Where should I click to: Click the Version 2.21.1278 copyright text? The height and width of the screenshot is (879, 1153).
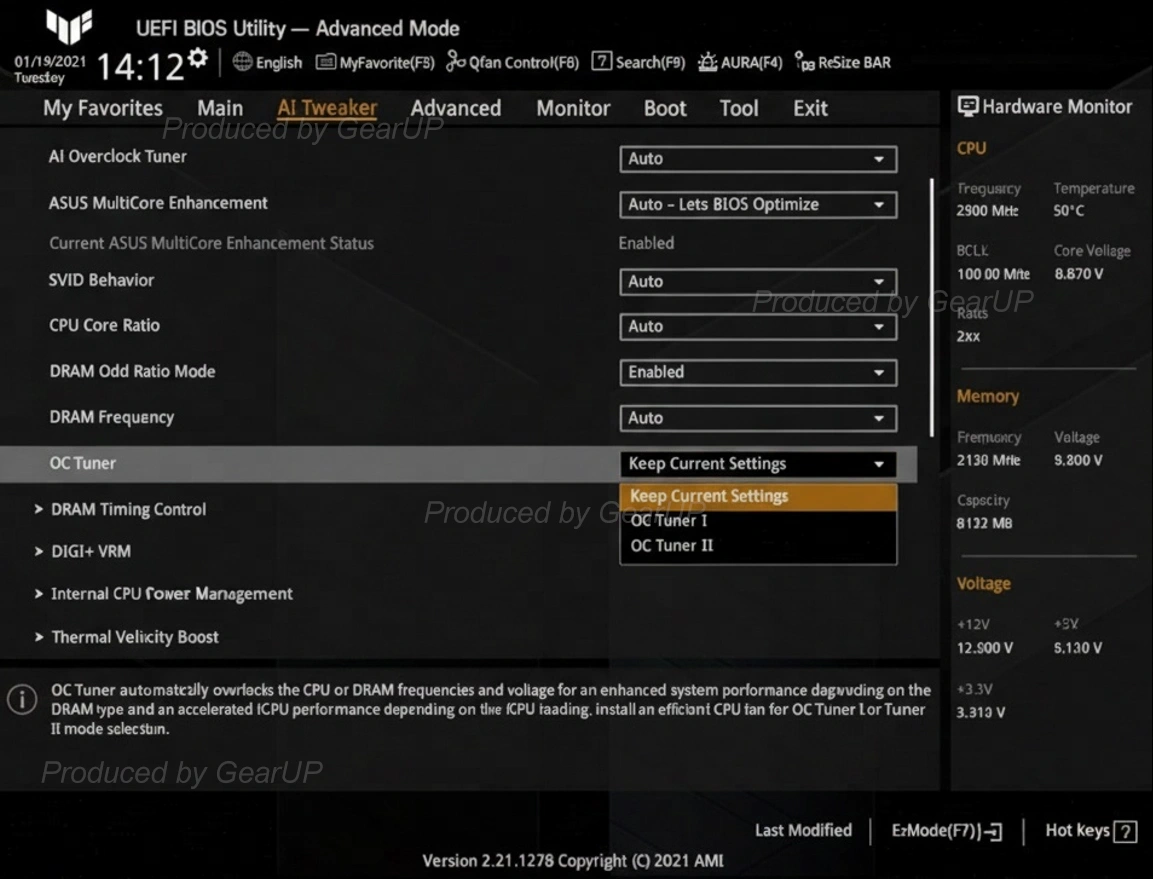point(573,861)
